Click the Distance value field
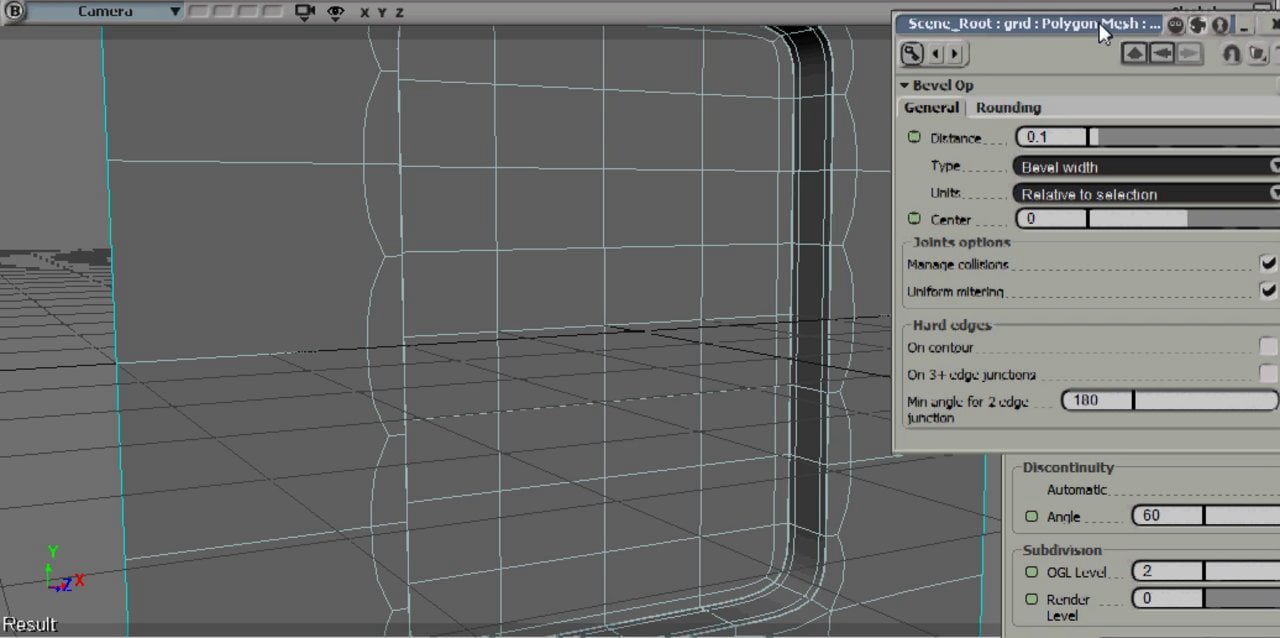The height and width of the screenshot is (638, 1280). [1051, 137]
